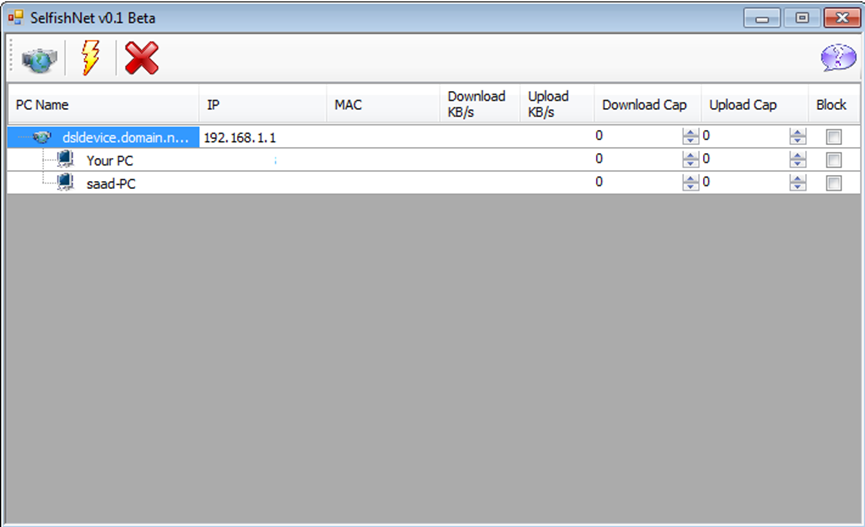Click the router icon beside dsldevice.domain

(42, 137)
